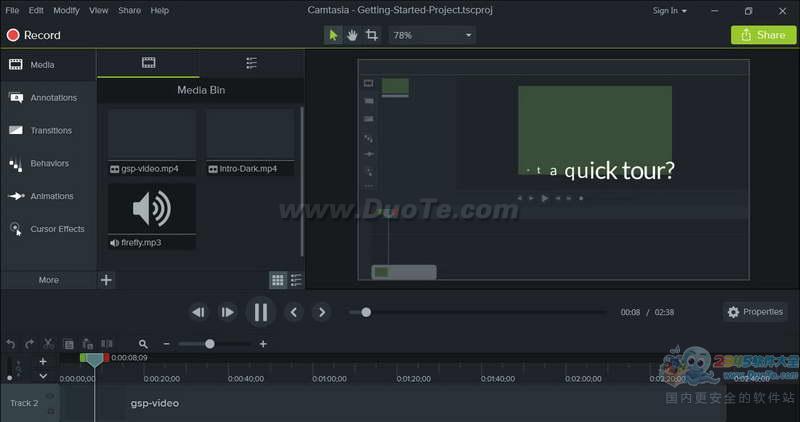The image size is (800, 422).
Task: Step back one frame
Action: pos(198,312)
